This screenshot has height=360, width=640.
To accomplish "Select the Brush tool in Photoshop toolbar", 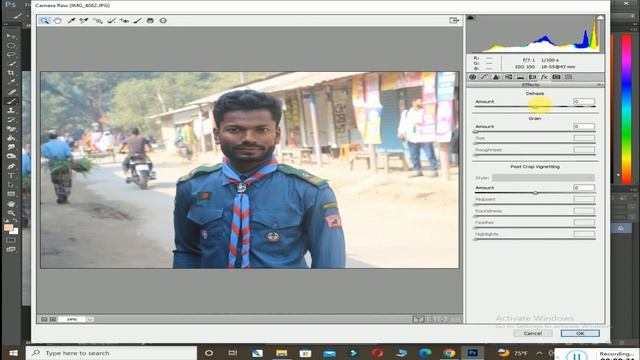I will pos(11,101).
